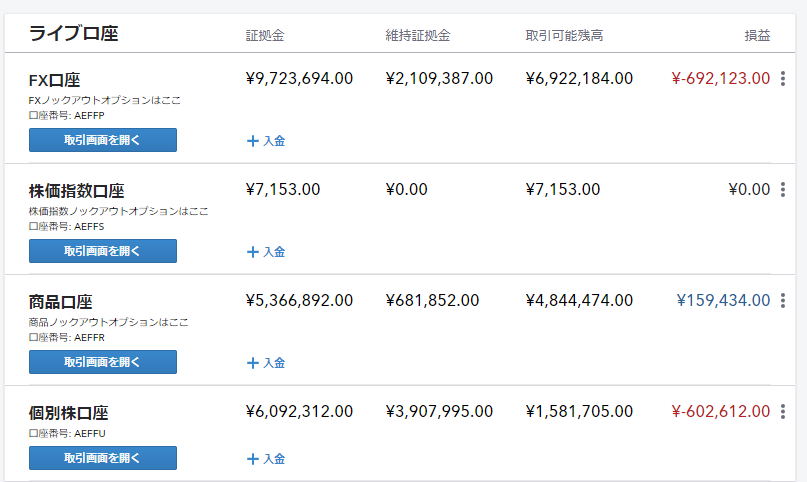807x482 pixels.
Task: Click account number text AEFFR
Action: [x=89, y=338]
